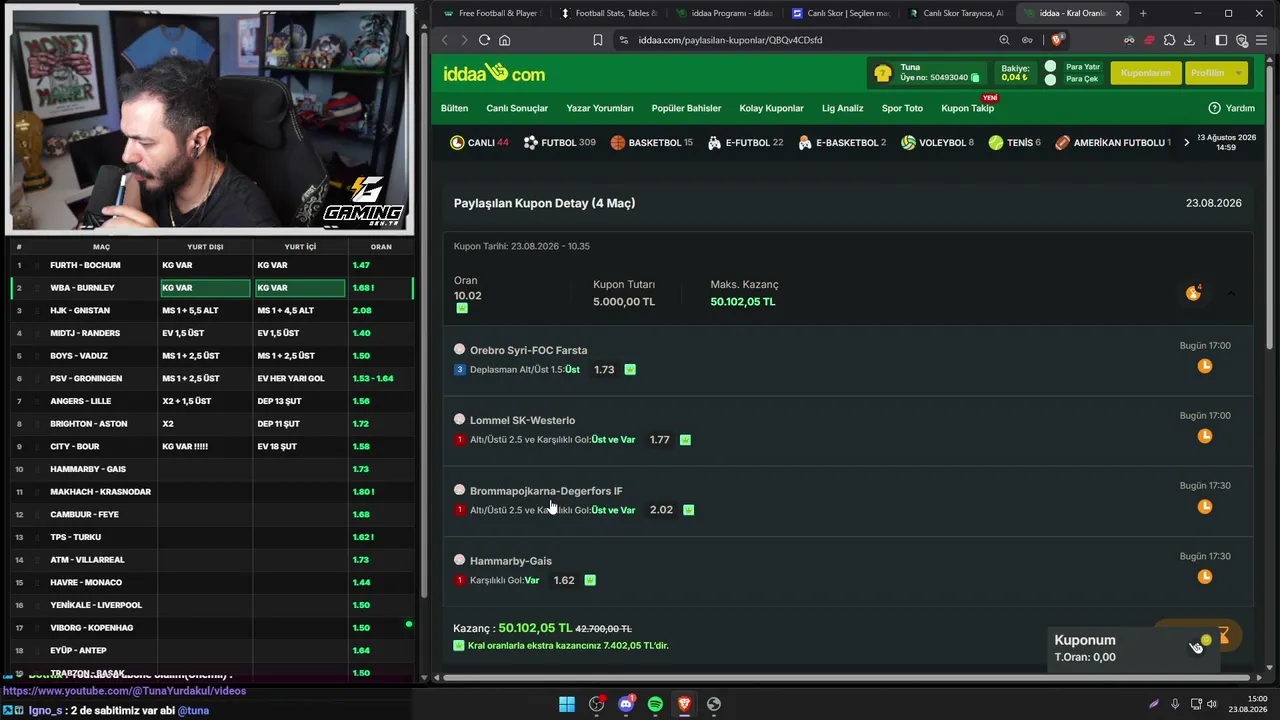This screenshot has width=1280, height=720.
Task: Click the clock icon for Lommel SK-Westerlo
Action: coord(1205,436)
